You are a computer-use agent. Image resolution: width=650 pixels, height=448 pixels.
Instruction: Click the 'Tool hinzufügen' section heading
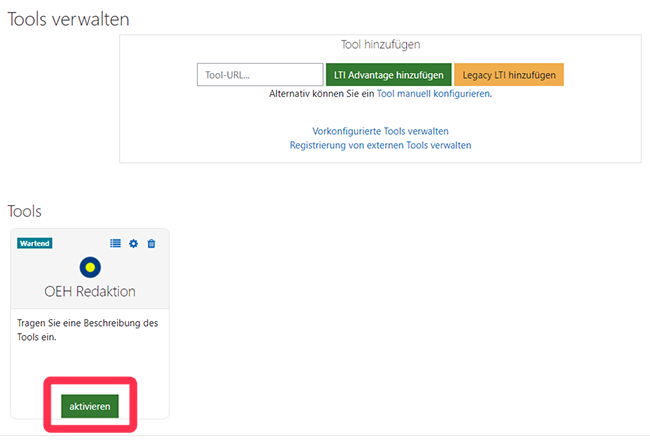[380, 45]
